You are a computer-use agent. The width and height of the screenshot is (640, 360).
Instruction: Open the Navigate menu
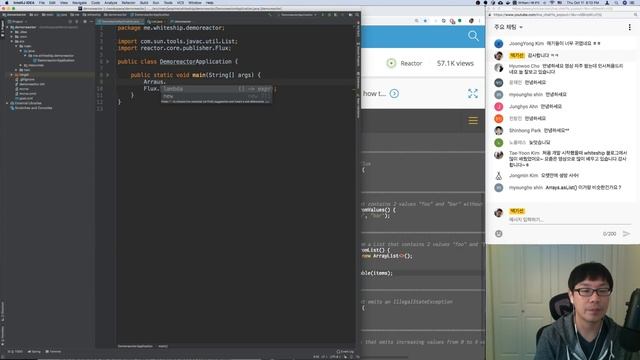pos(79,3)
